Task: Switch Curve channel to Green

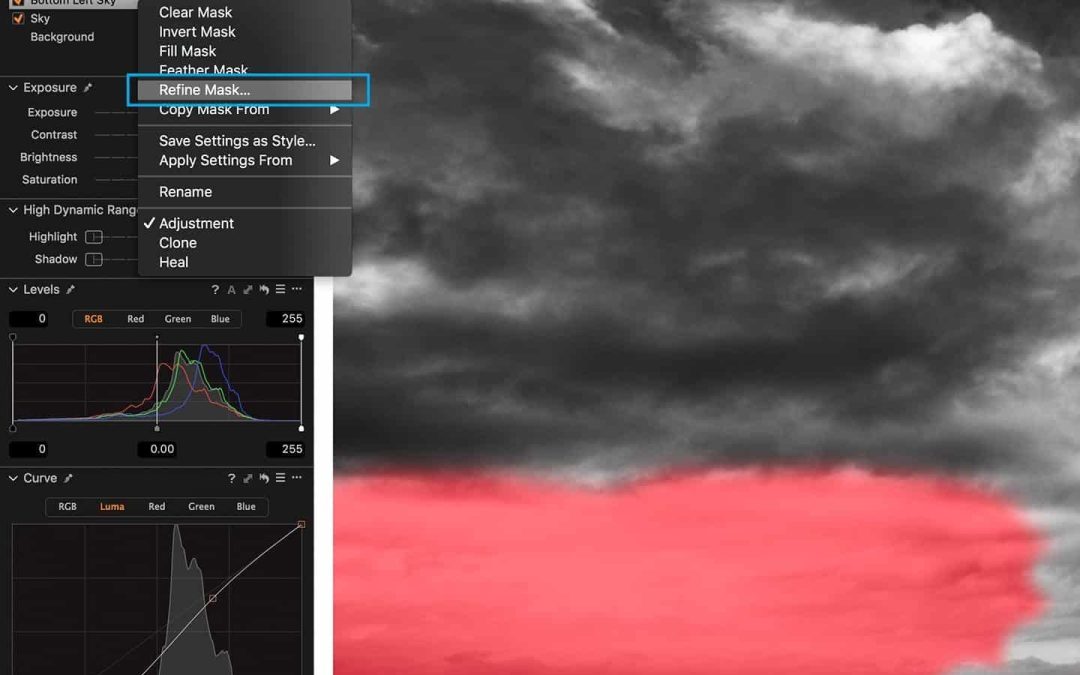Action: [x=201, y=507]
